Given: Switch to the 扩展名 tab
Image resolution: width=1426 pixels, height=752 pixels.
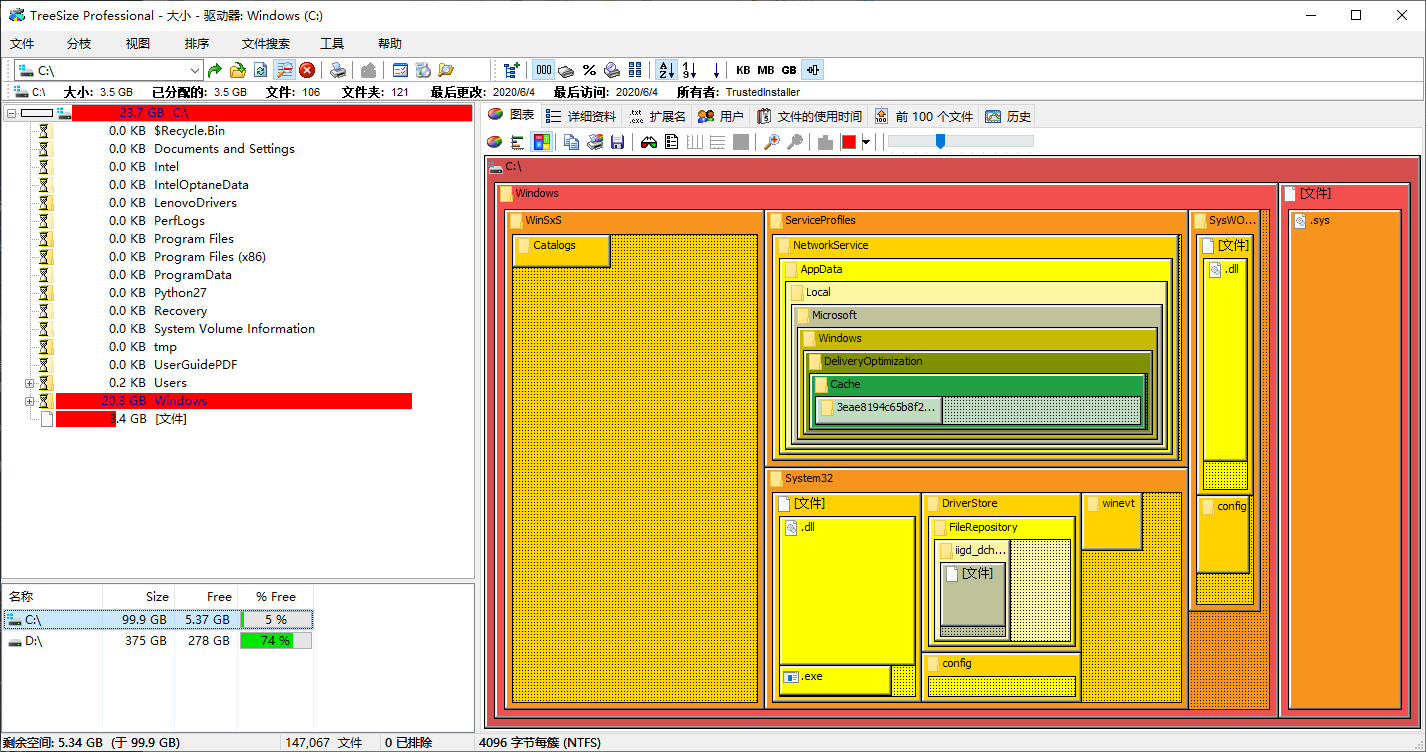Looking at the screenshot, I should tap(657, 116).
